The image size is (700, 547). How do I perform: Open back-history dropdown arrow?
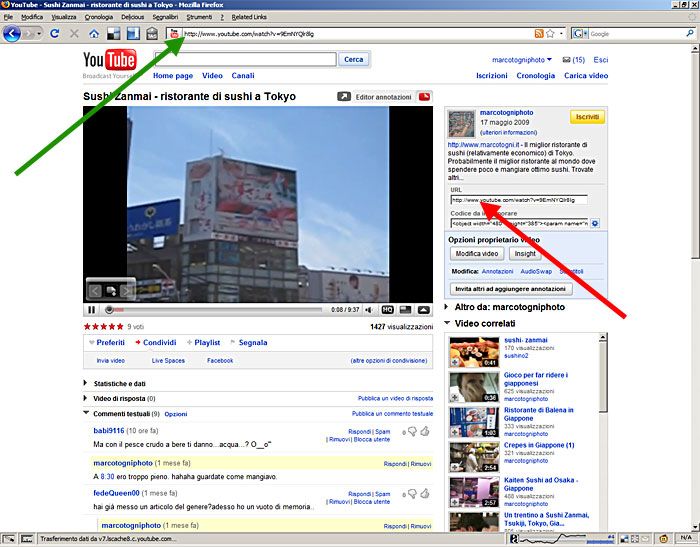[x=39, y=34]
